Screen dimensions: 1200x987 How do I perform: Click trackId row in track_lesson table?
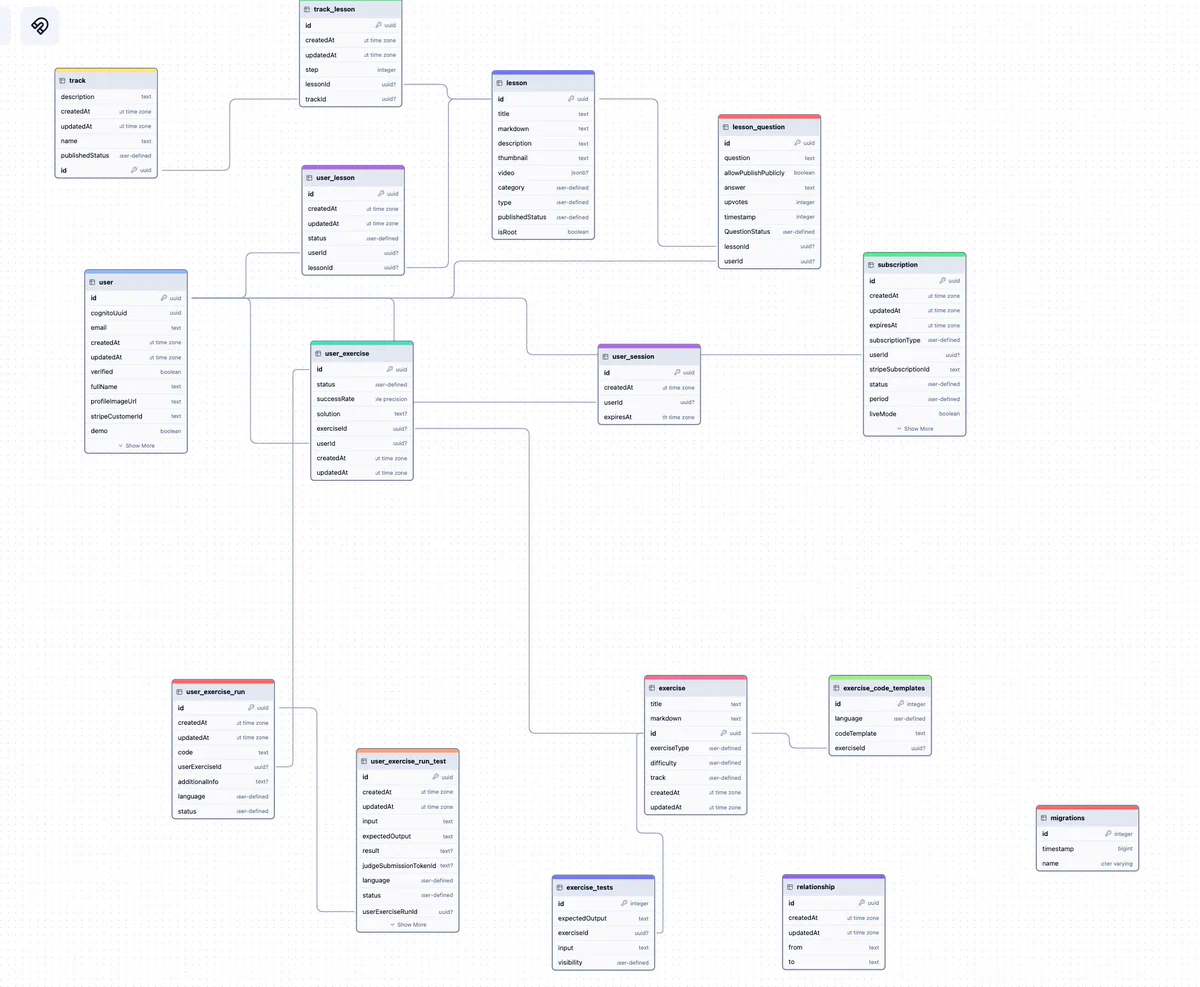[x=351, y=99]
